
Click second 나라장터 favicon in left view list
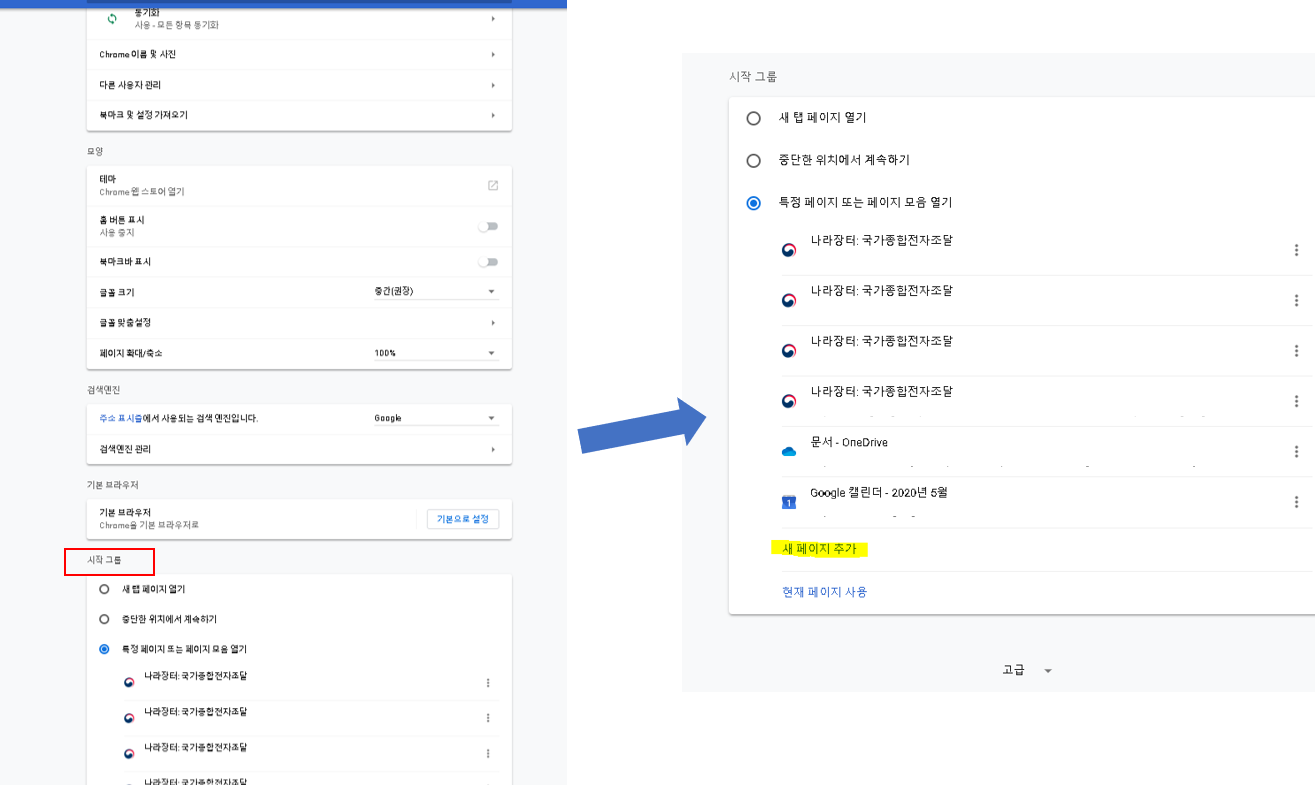click(x=129, y=718)
